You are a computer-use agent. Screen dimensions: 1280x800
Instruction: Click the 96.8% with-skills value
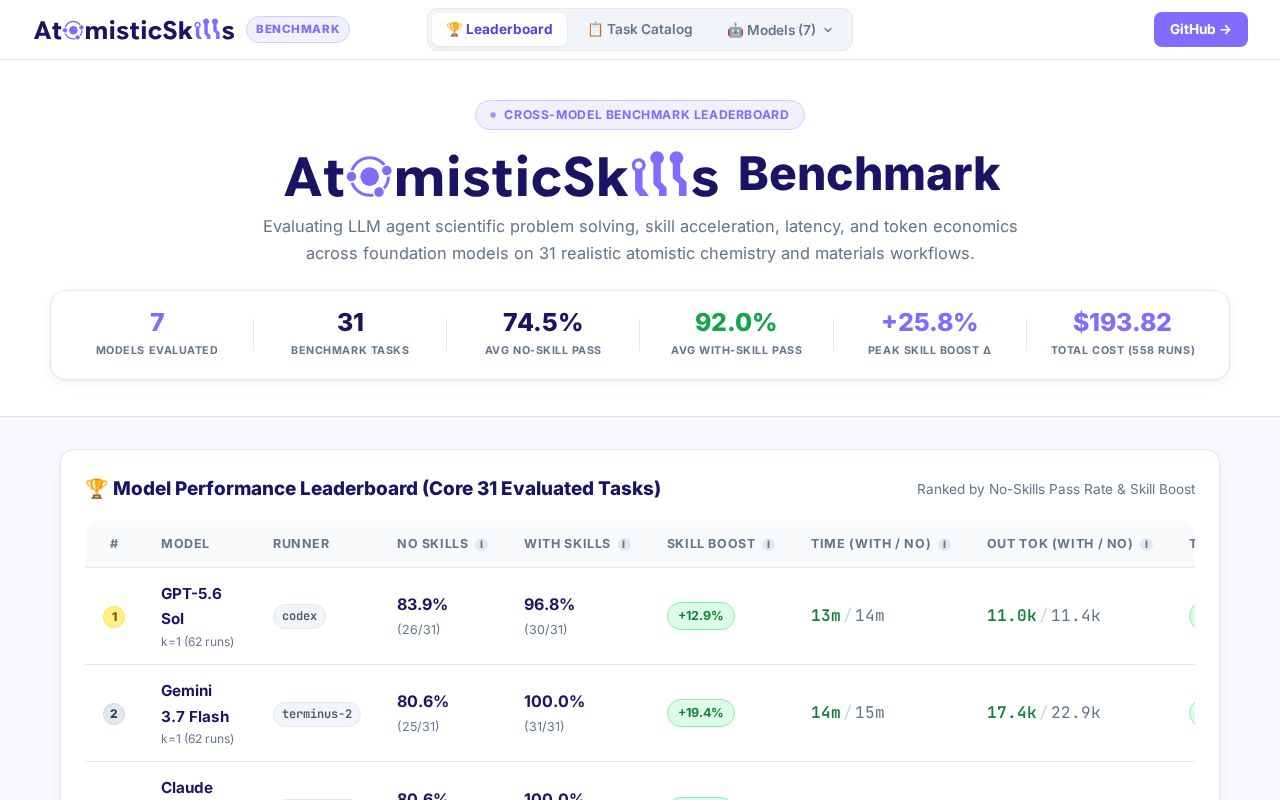[x=549, y=604]
